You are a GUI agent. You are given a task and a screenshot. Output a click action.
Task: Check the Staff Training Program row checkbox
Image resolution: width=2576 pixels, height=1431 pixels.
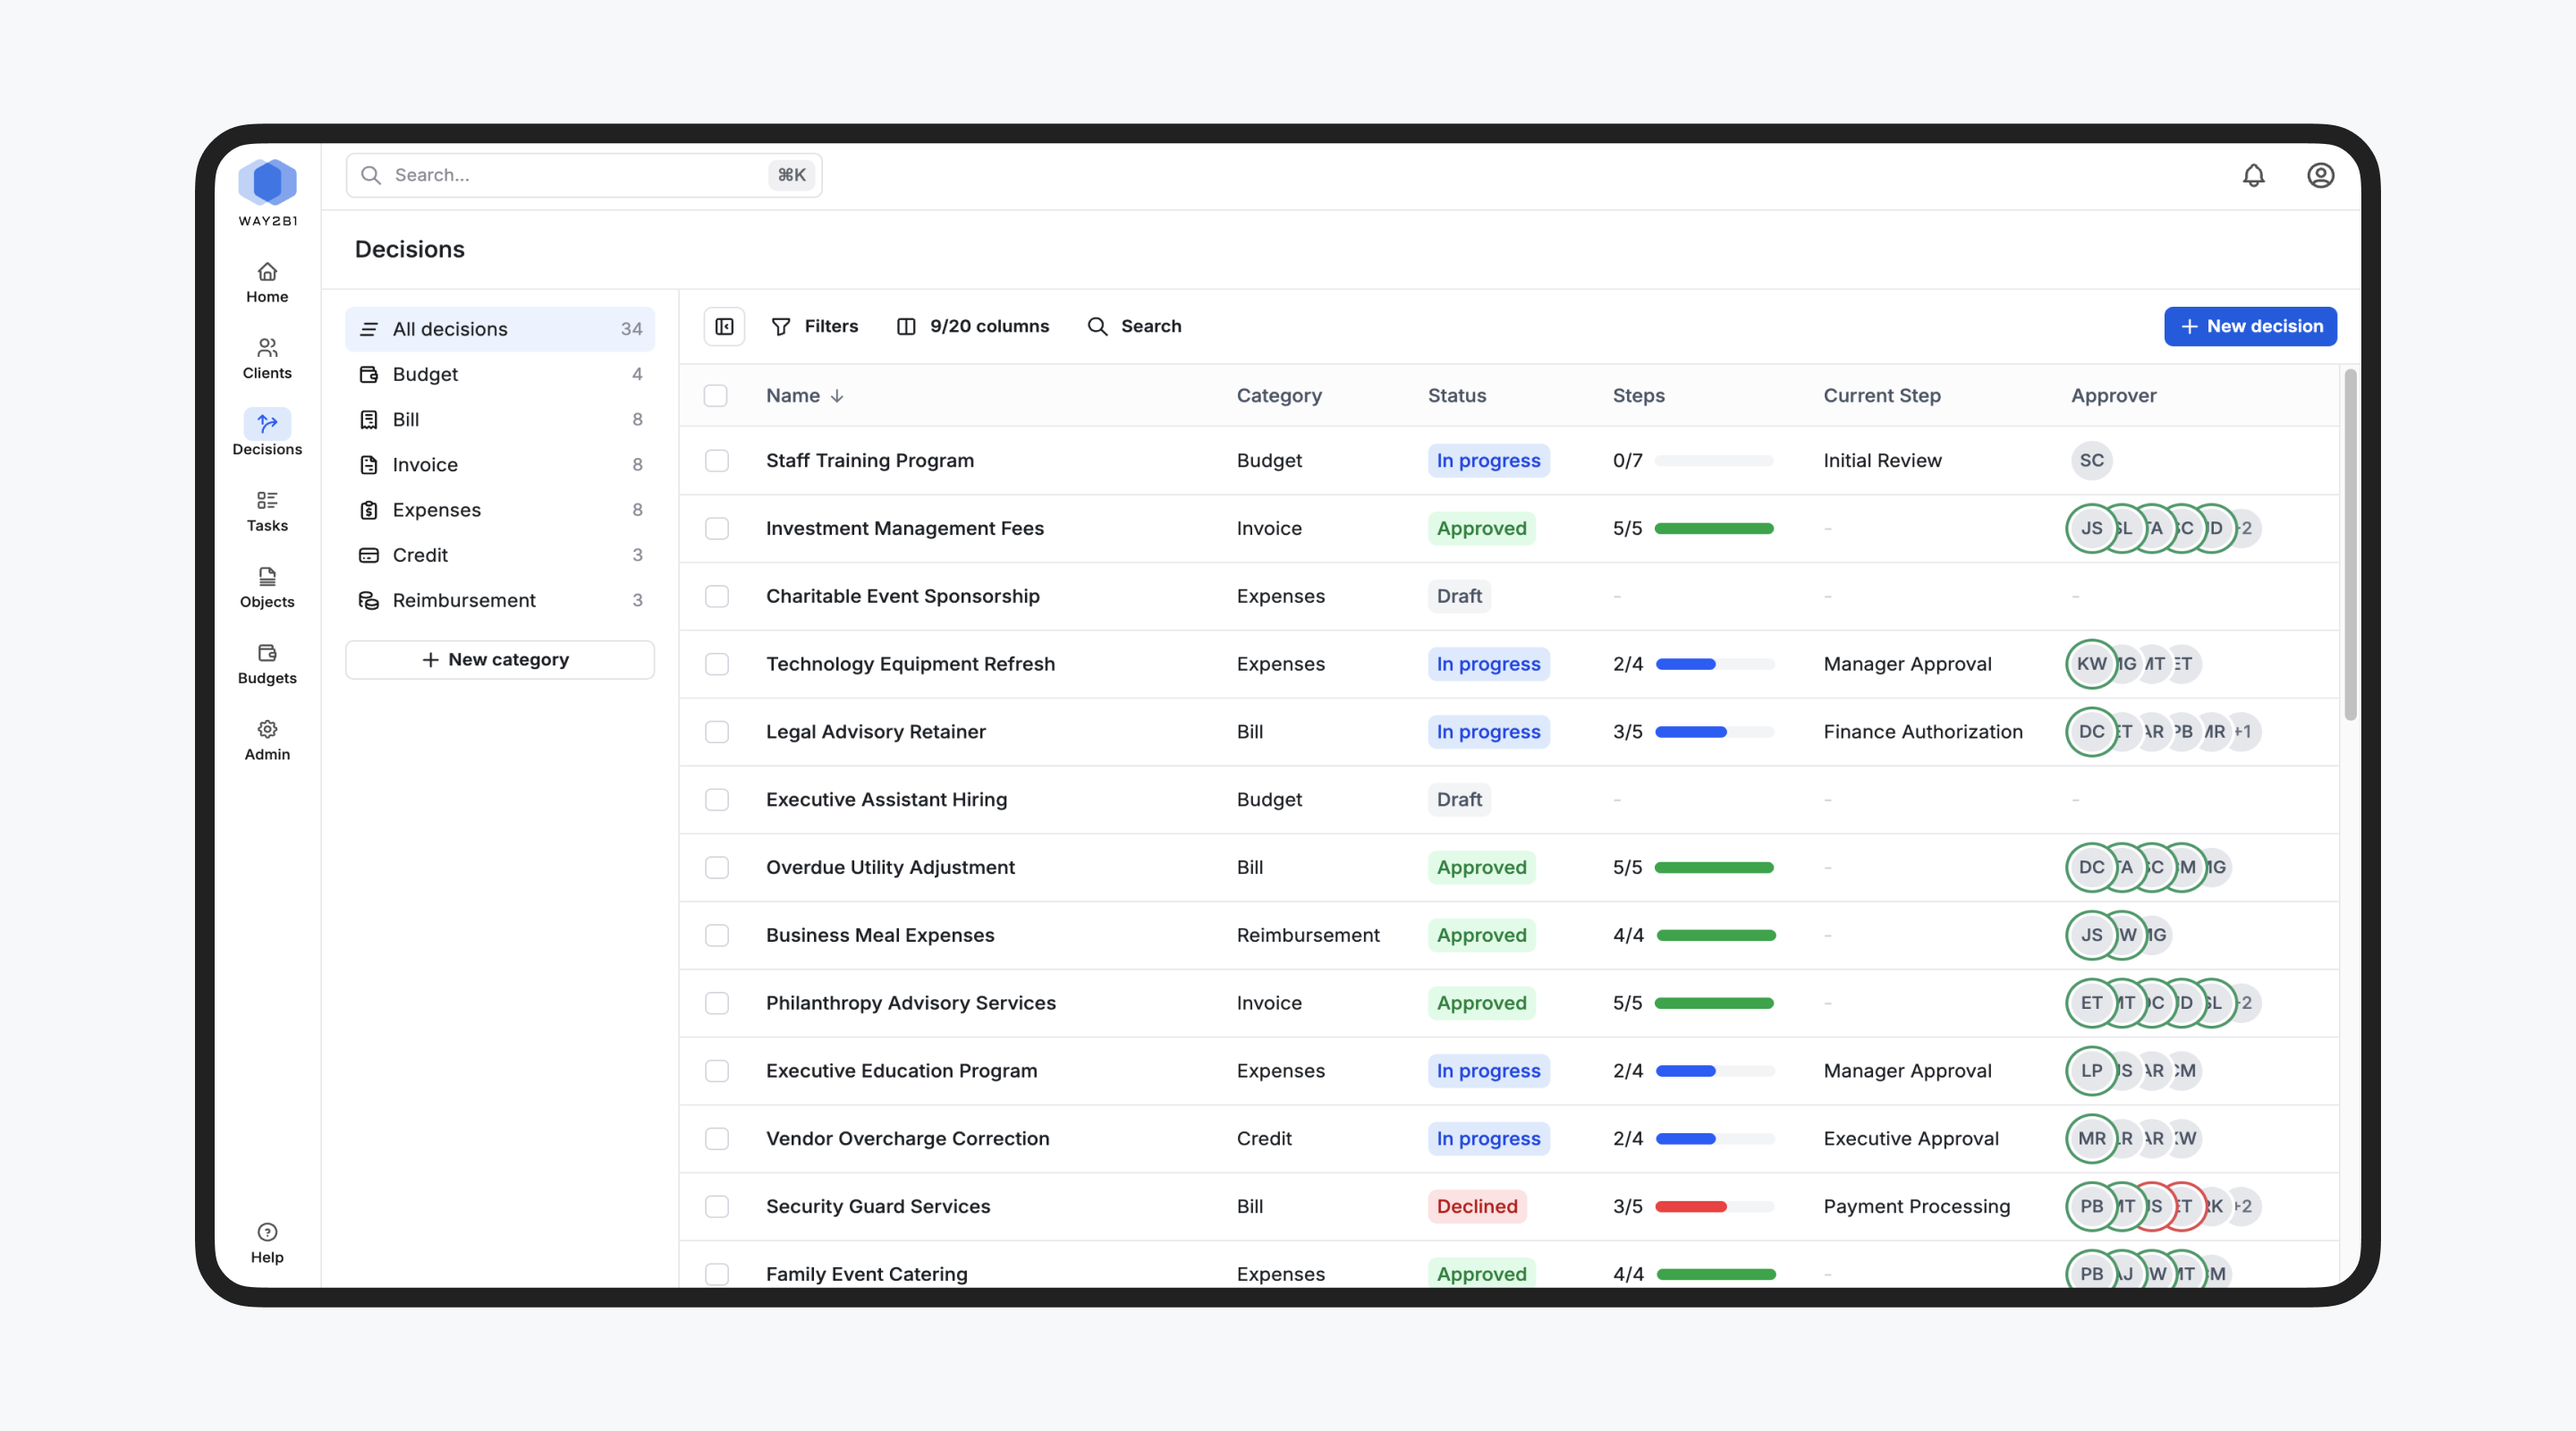pyautogui.click(x=716, y=461)
